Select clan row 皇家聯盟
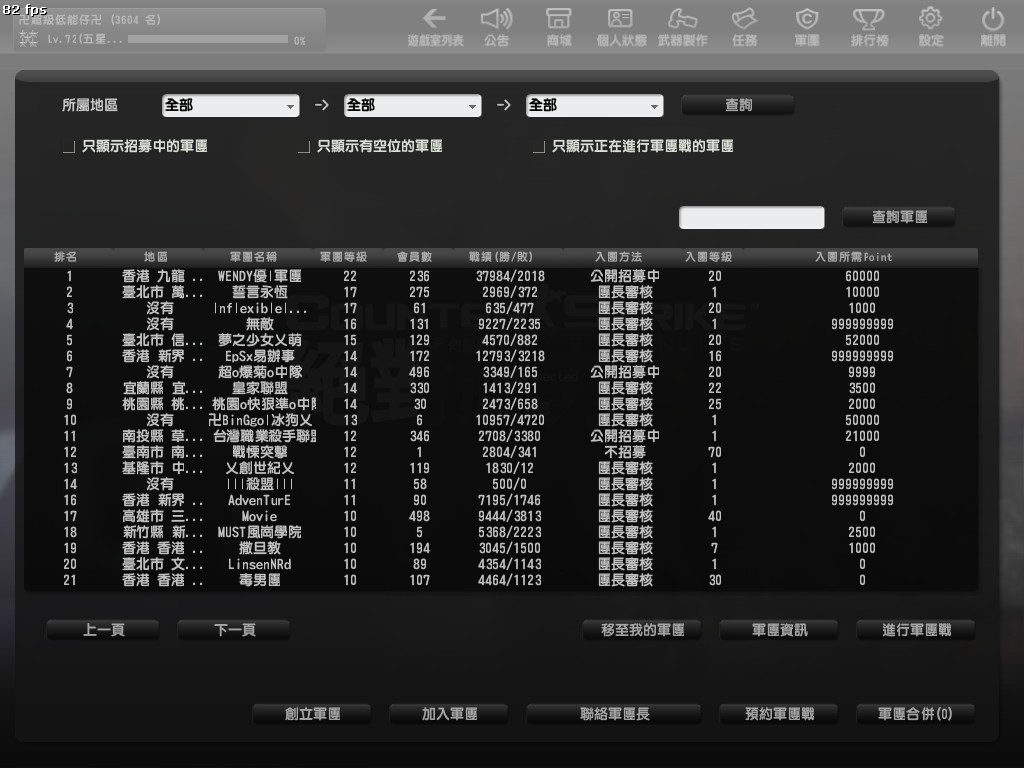This screenshot has height=768, width=1024. (x=501, y=388)
